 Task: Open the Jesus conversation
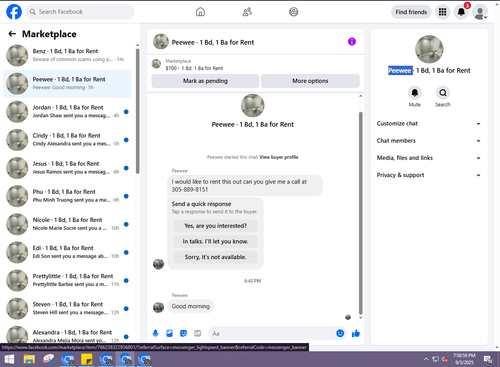(67, 168)
